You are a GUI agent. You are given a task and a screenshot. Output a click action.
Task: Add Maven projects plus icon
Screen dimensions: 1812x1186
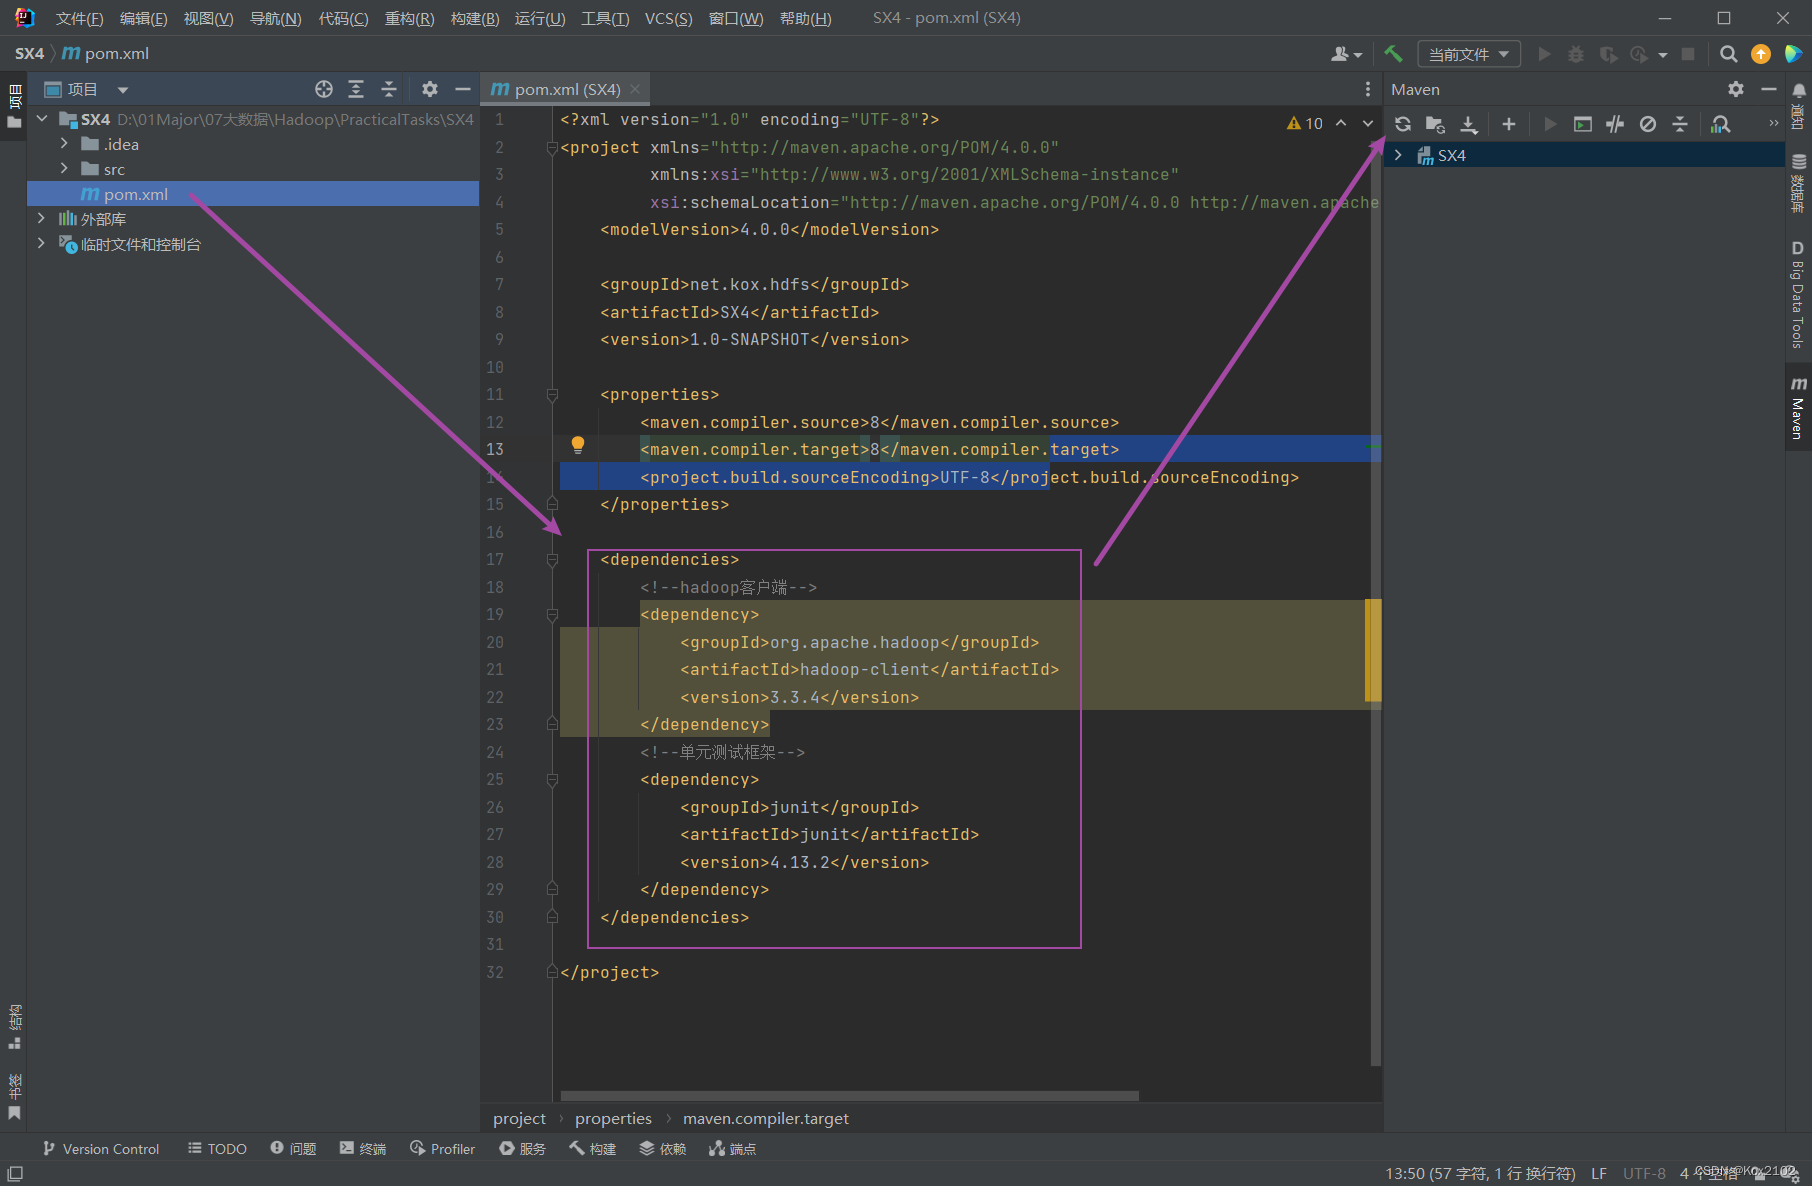(1509, 124)
